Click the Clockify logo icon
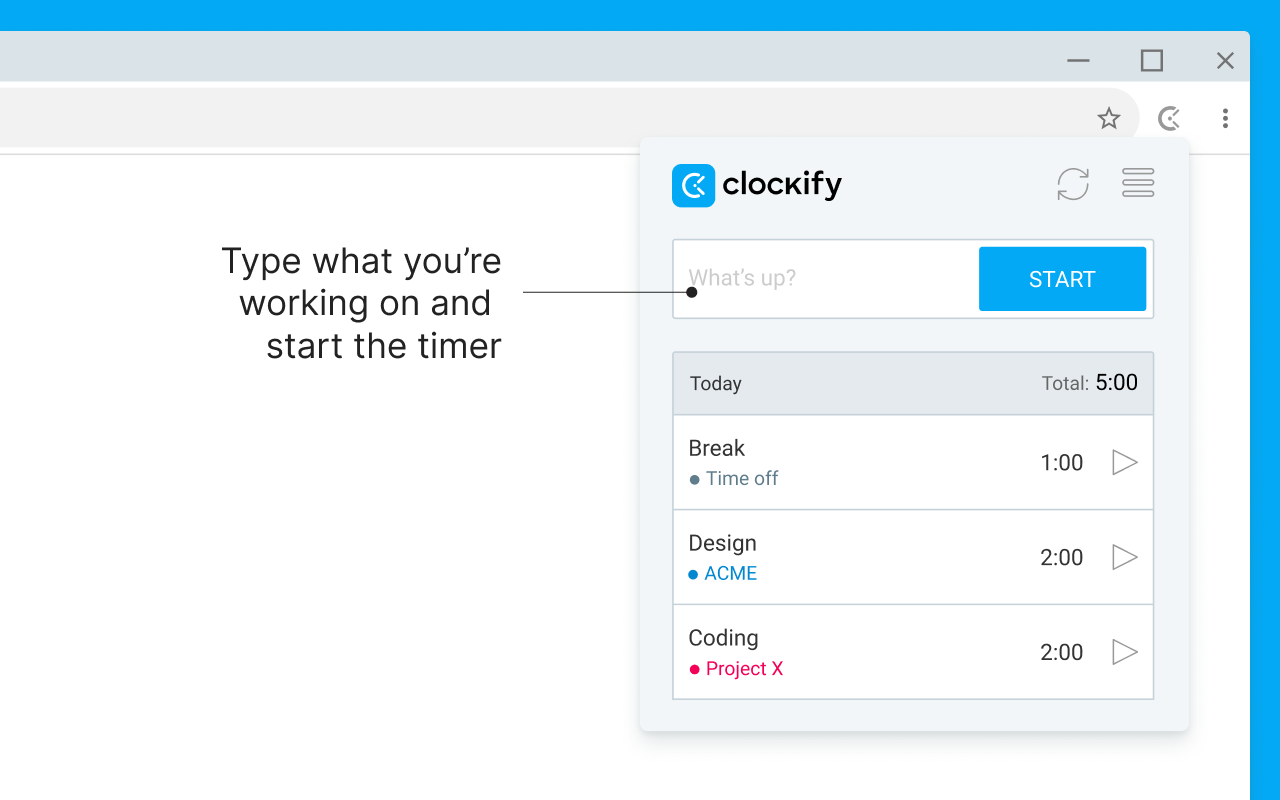1280x800 pixels. 694,185
